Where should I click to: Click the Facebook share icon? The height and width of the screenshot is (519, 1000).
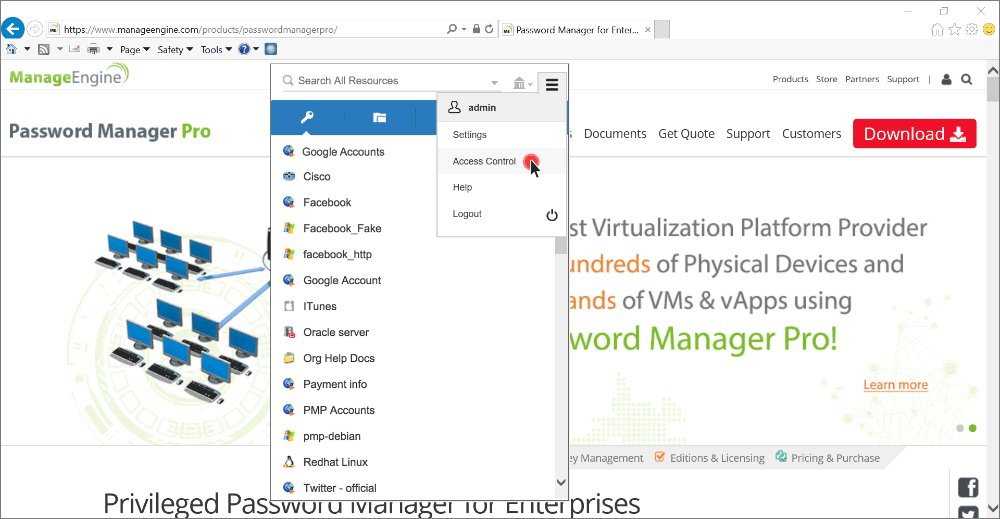click(x=968, y=487)
